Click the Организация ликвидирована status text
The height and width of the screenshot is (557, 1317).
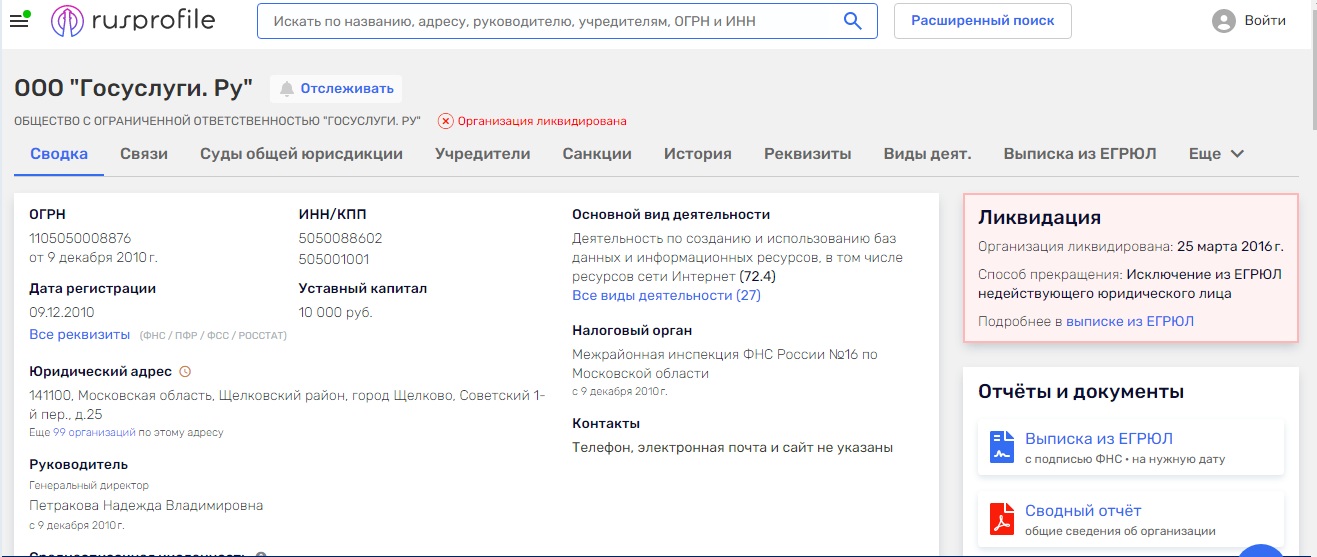point(542,121)
